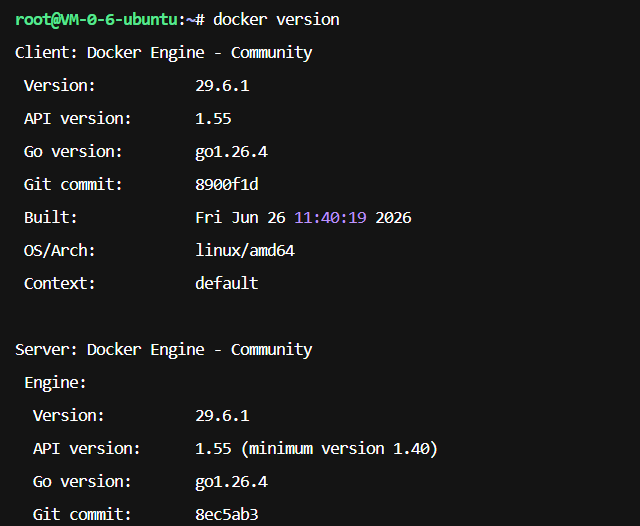Click 'Fri Jun 26' in Built line

[x=240, y=218]
